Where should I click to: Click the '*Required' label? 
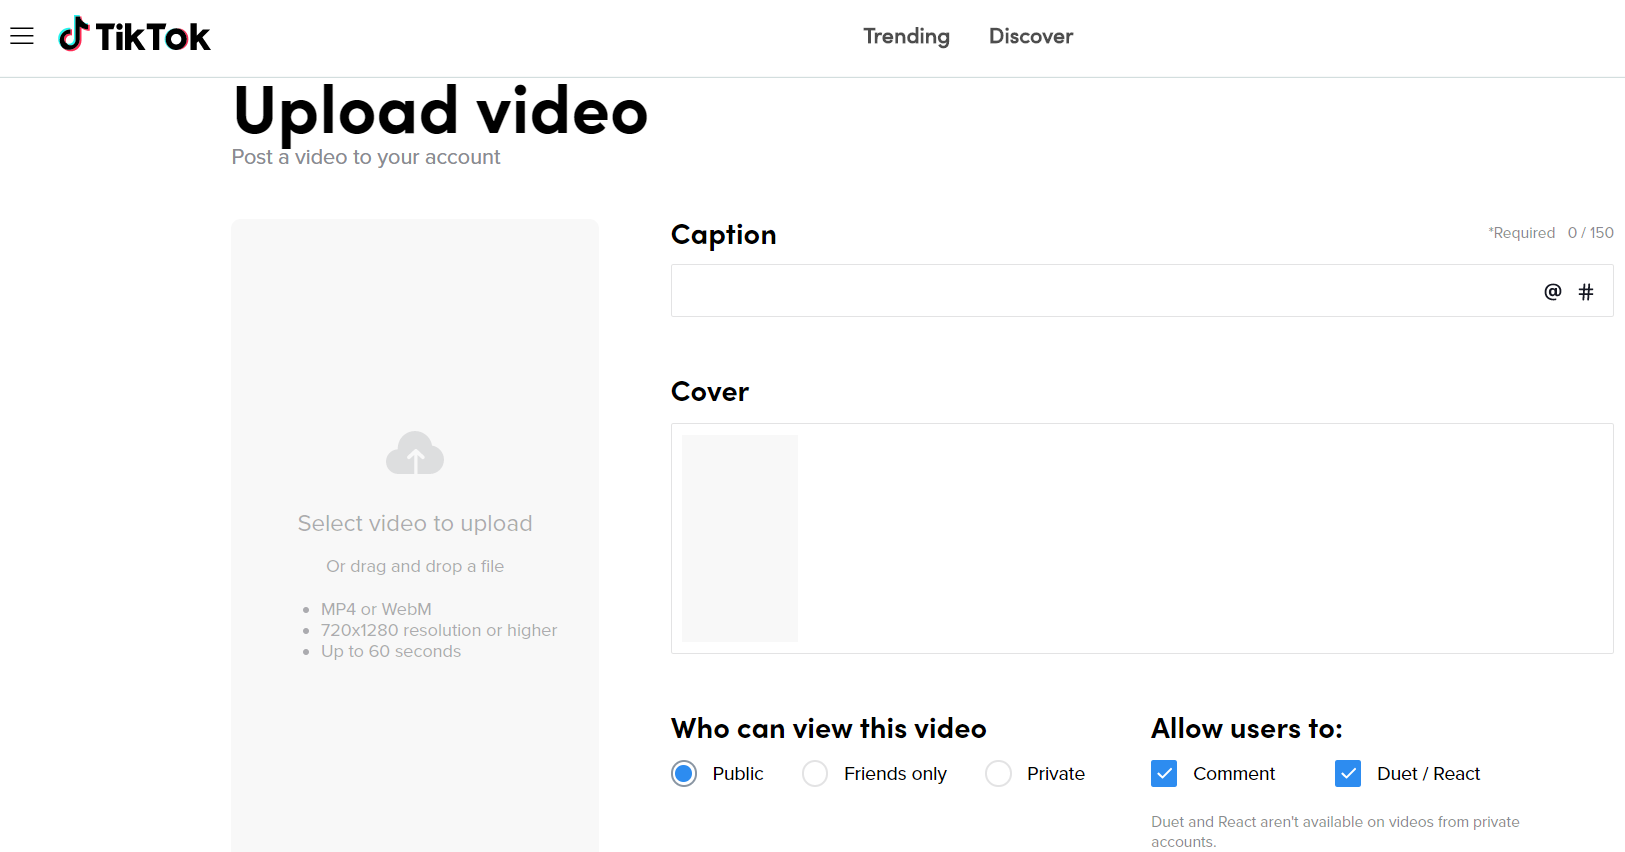(x=1521, y=233)
